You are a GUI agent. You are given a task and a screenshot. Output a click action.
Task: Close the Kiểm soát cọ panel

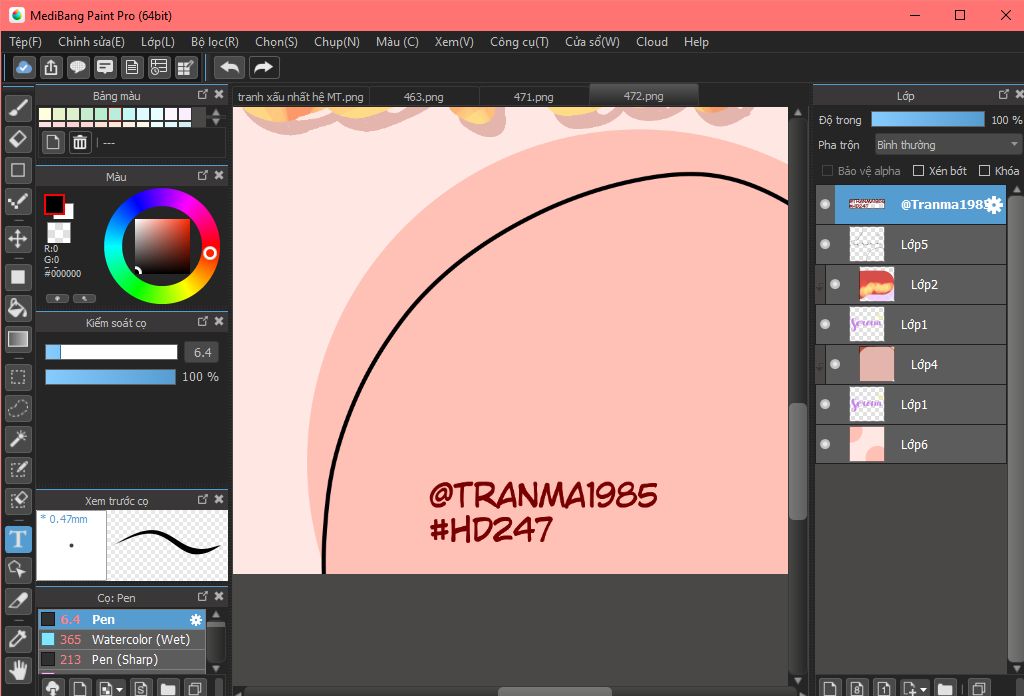click(219, 321)
